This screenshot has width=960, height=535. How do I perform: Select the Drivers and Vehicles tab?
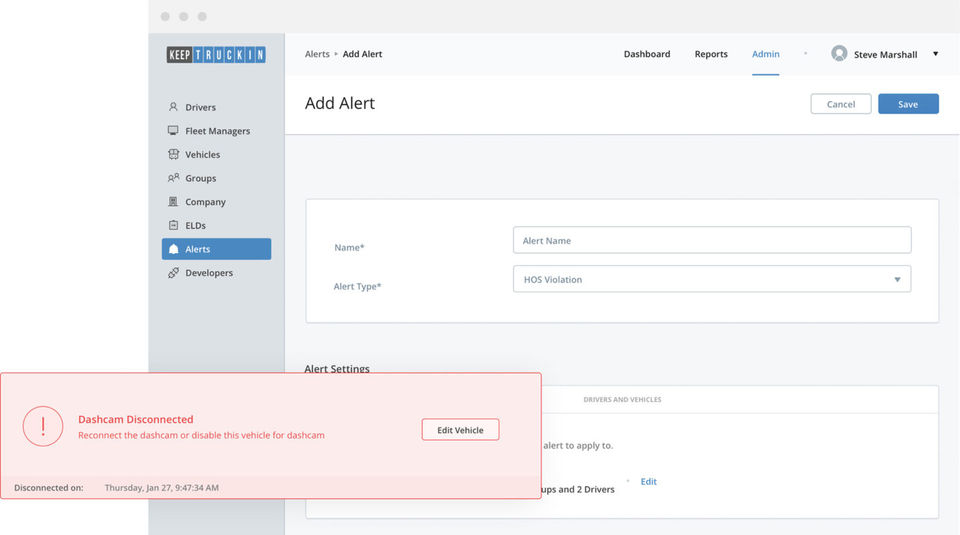click(622, 399)
